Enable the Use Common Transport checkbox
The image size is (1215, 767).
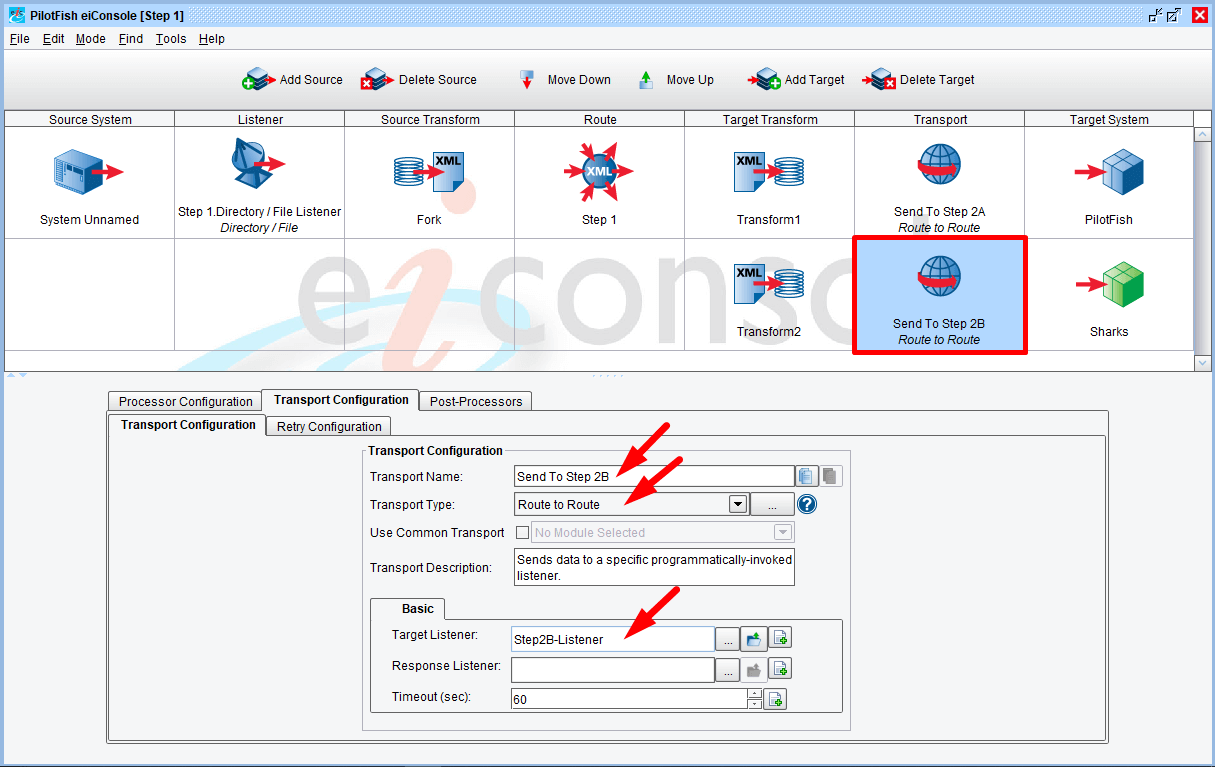click(522, 532)
